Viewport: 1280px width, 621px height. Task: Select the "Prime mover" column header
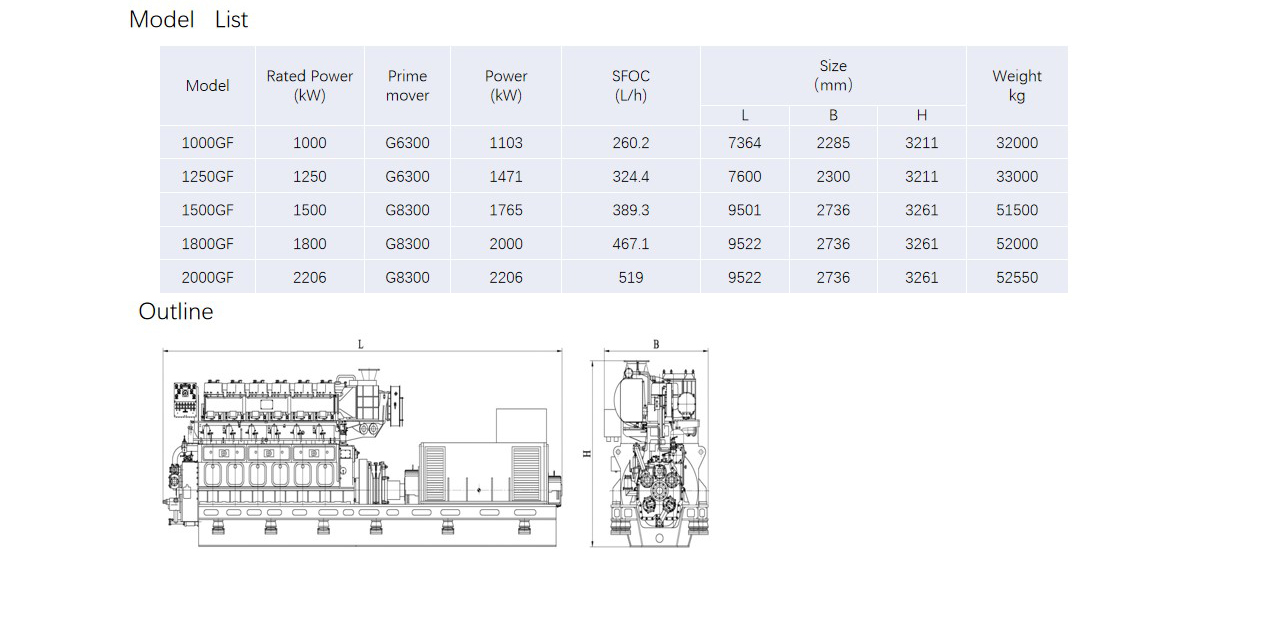[407, 86]
